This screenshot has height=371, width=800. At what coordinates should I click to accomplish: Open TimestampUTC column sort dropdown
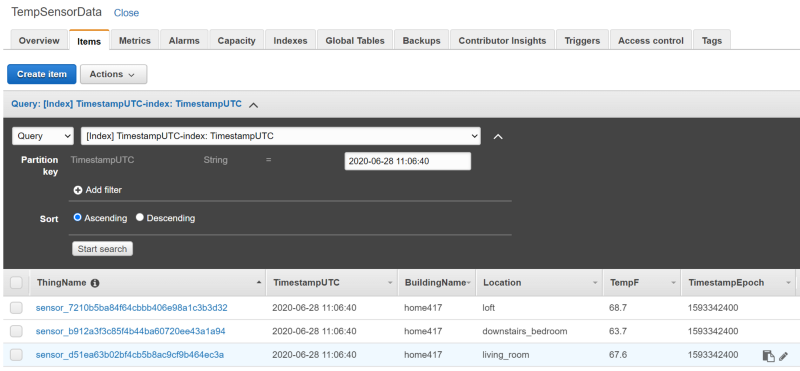[x=390, y=283]
